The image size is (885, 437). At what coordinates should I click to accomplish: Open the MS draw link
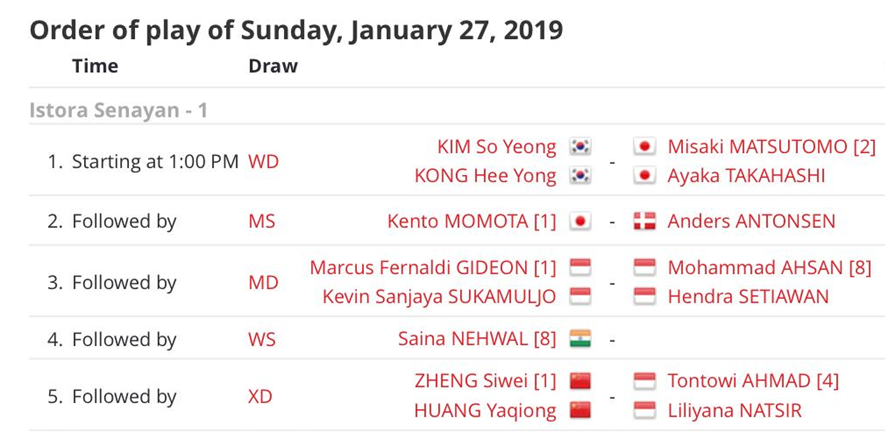point(261,222)
